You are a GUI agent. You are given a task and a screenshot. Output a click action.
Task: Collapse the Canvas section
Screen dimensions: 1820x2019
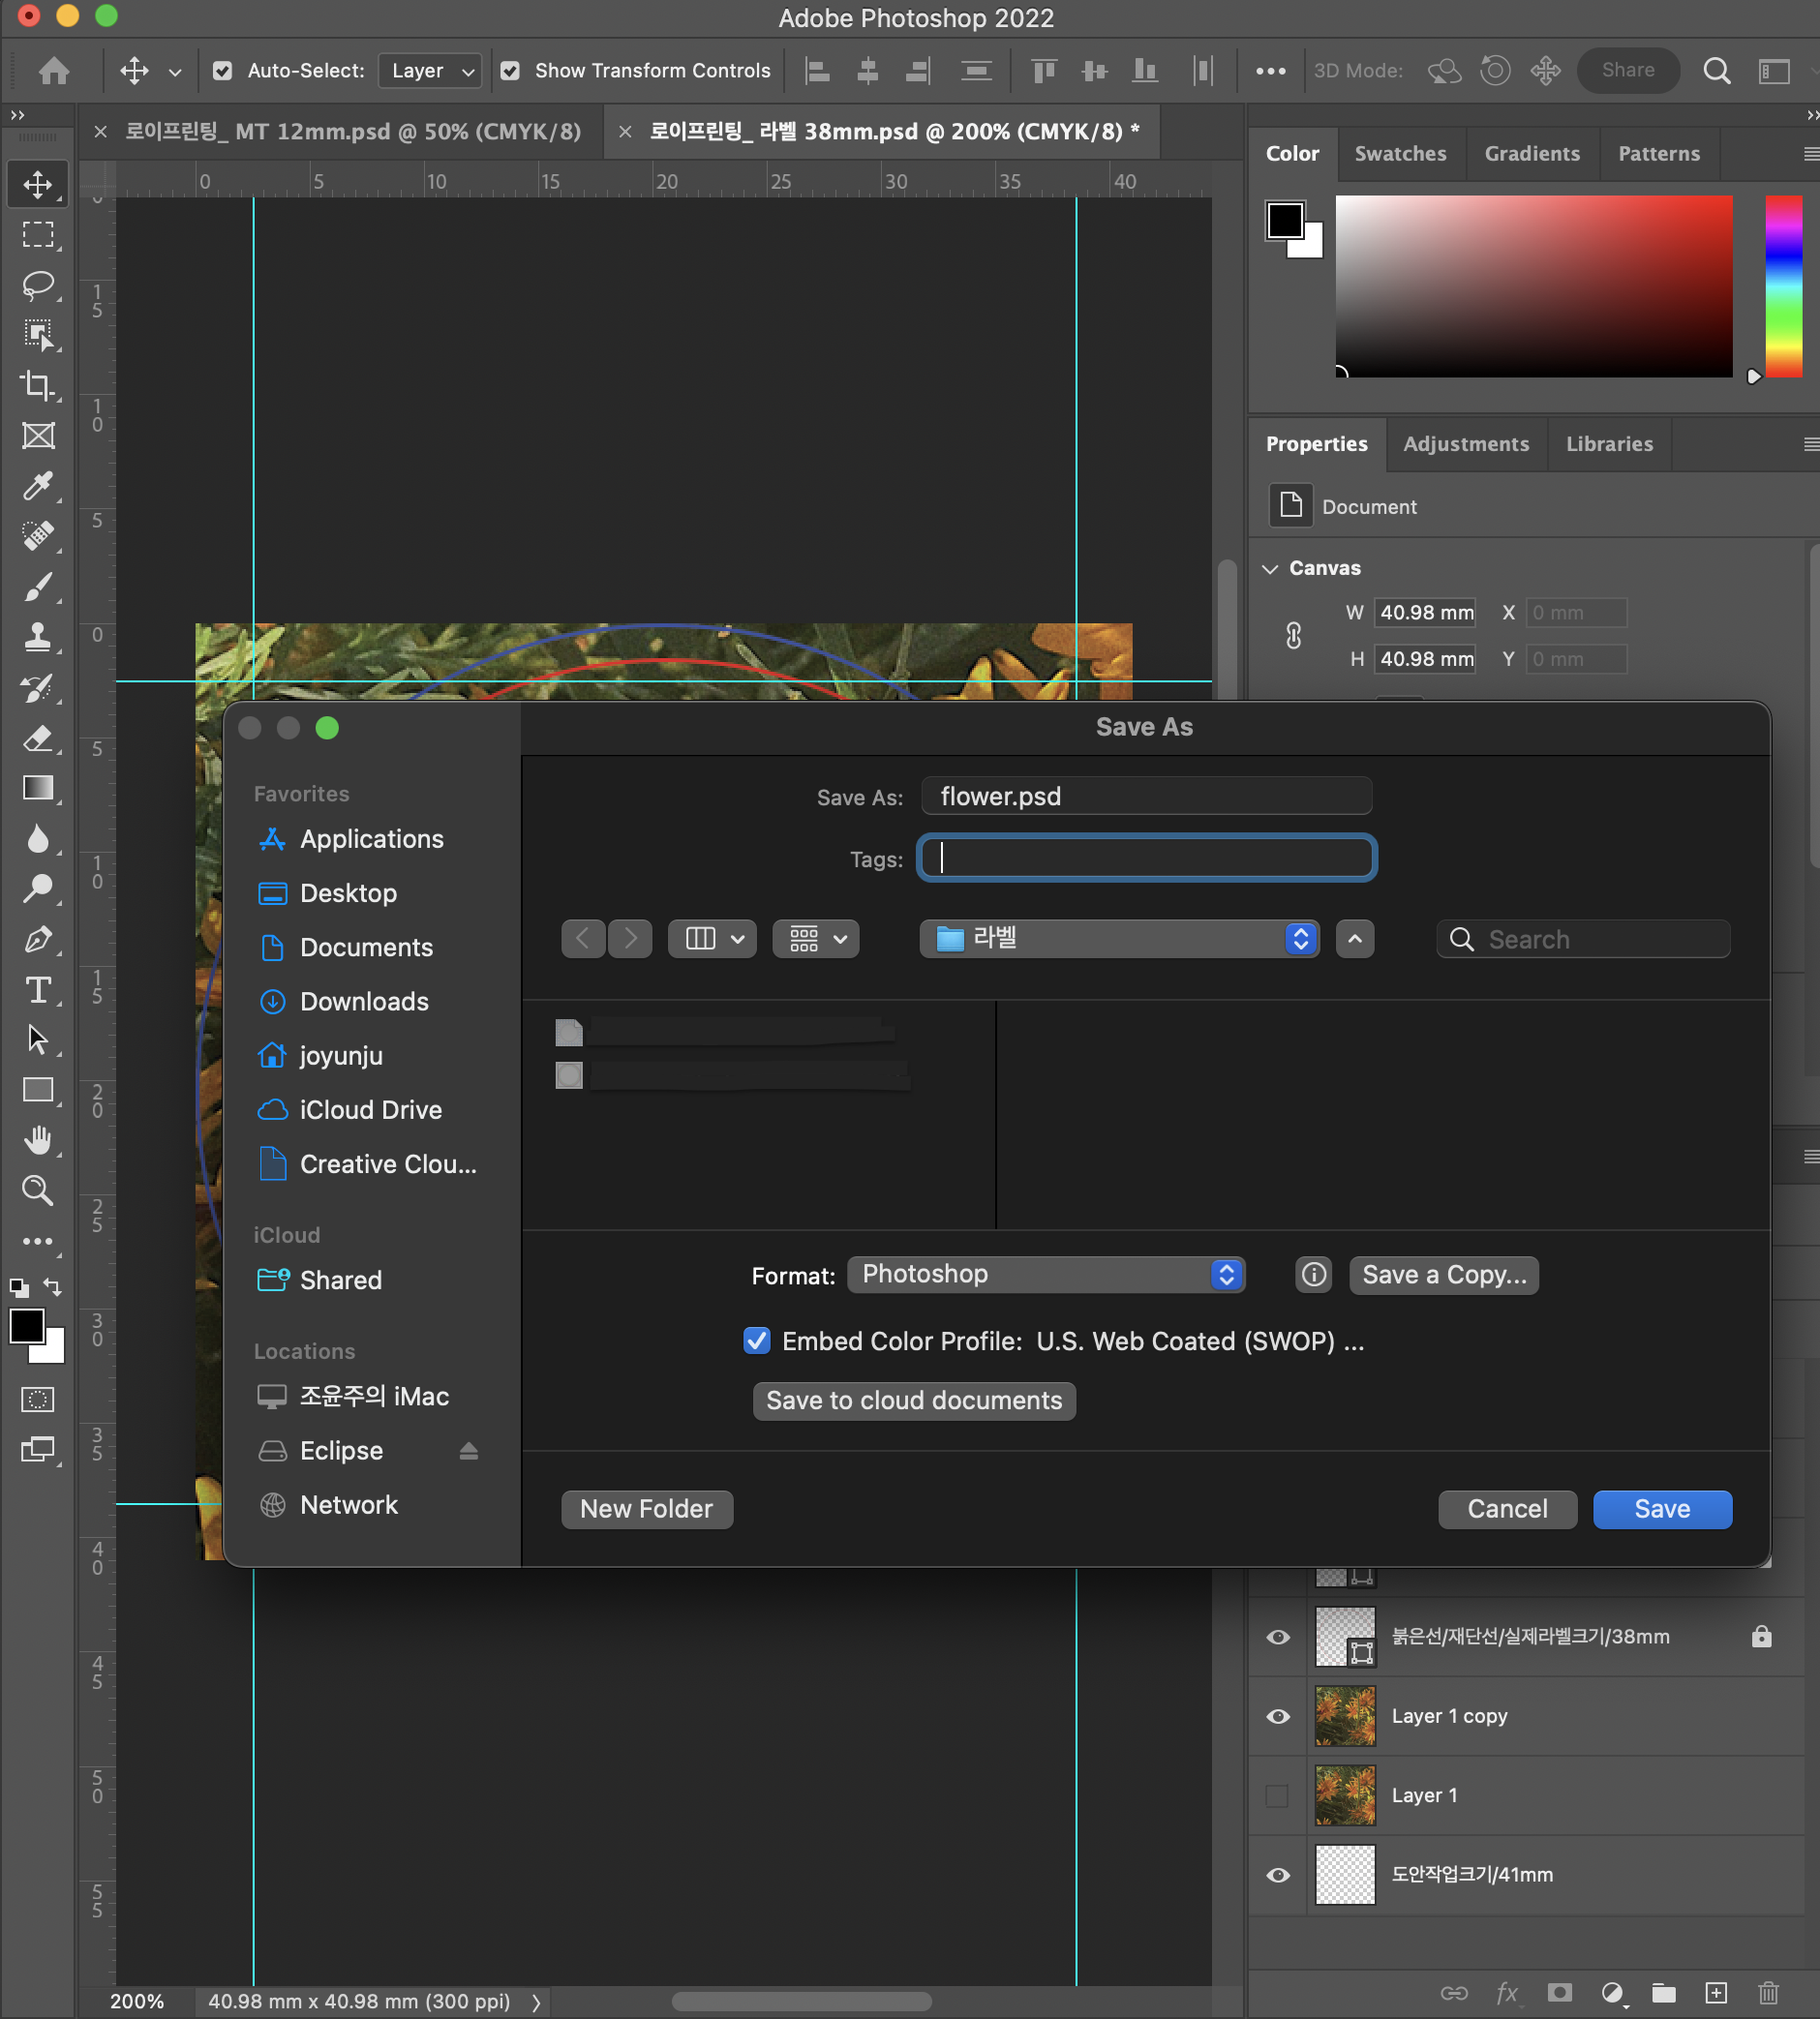pyautogui.click(x=1270, y=568)
